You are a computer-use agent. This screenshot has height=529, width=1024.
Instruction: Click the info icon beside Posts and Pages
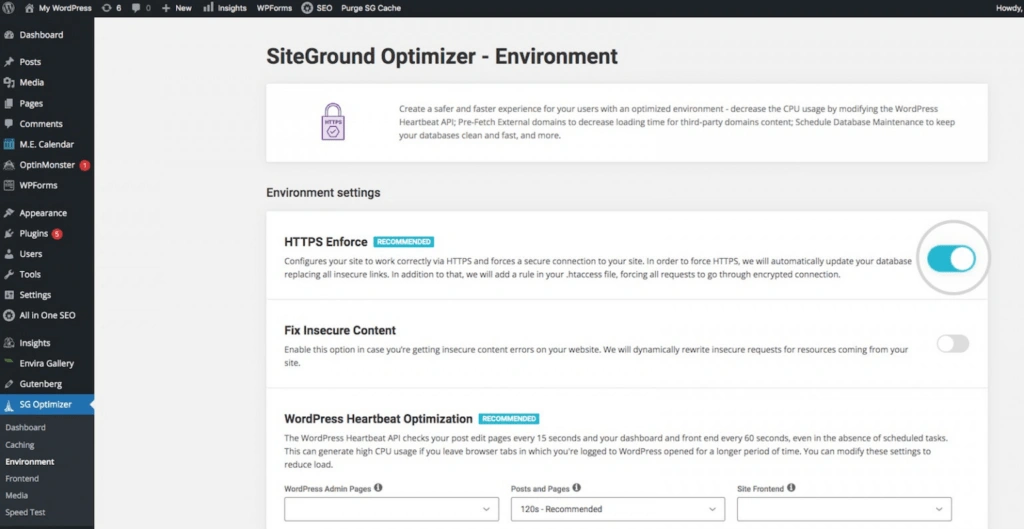(576, 488)
